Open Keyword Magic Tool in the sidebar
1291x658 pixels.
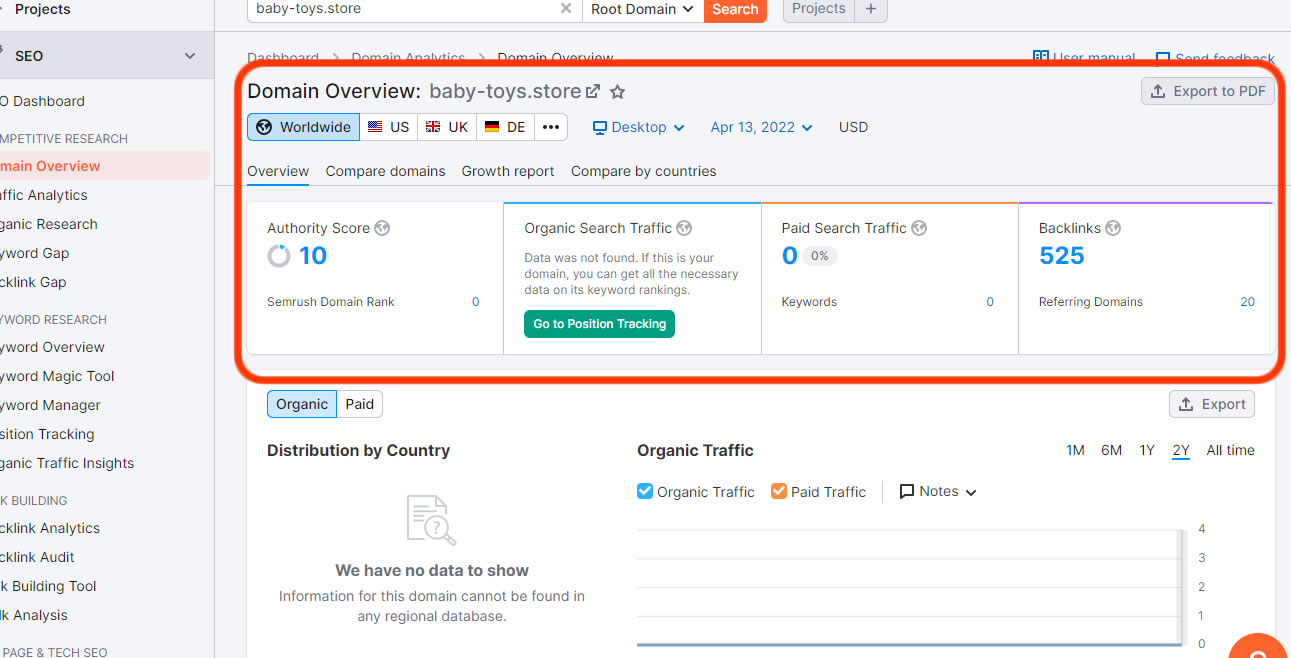click(x=57, y=376)
